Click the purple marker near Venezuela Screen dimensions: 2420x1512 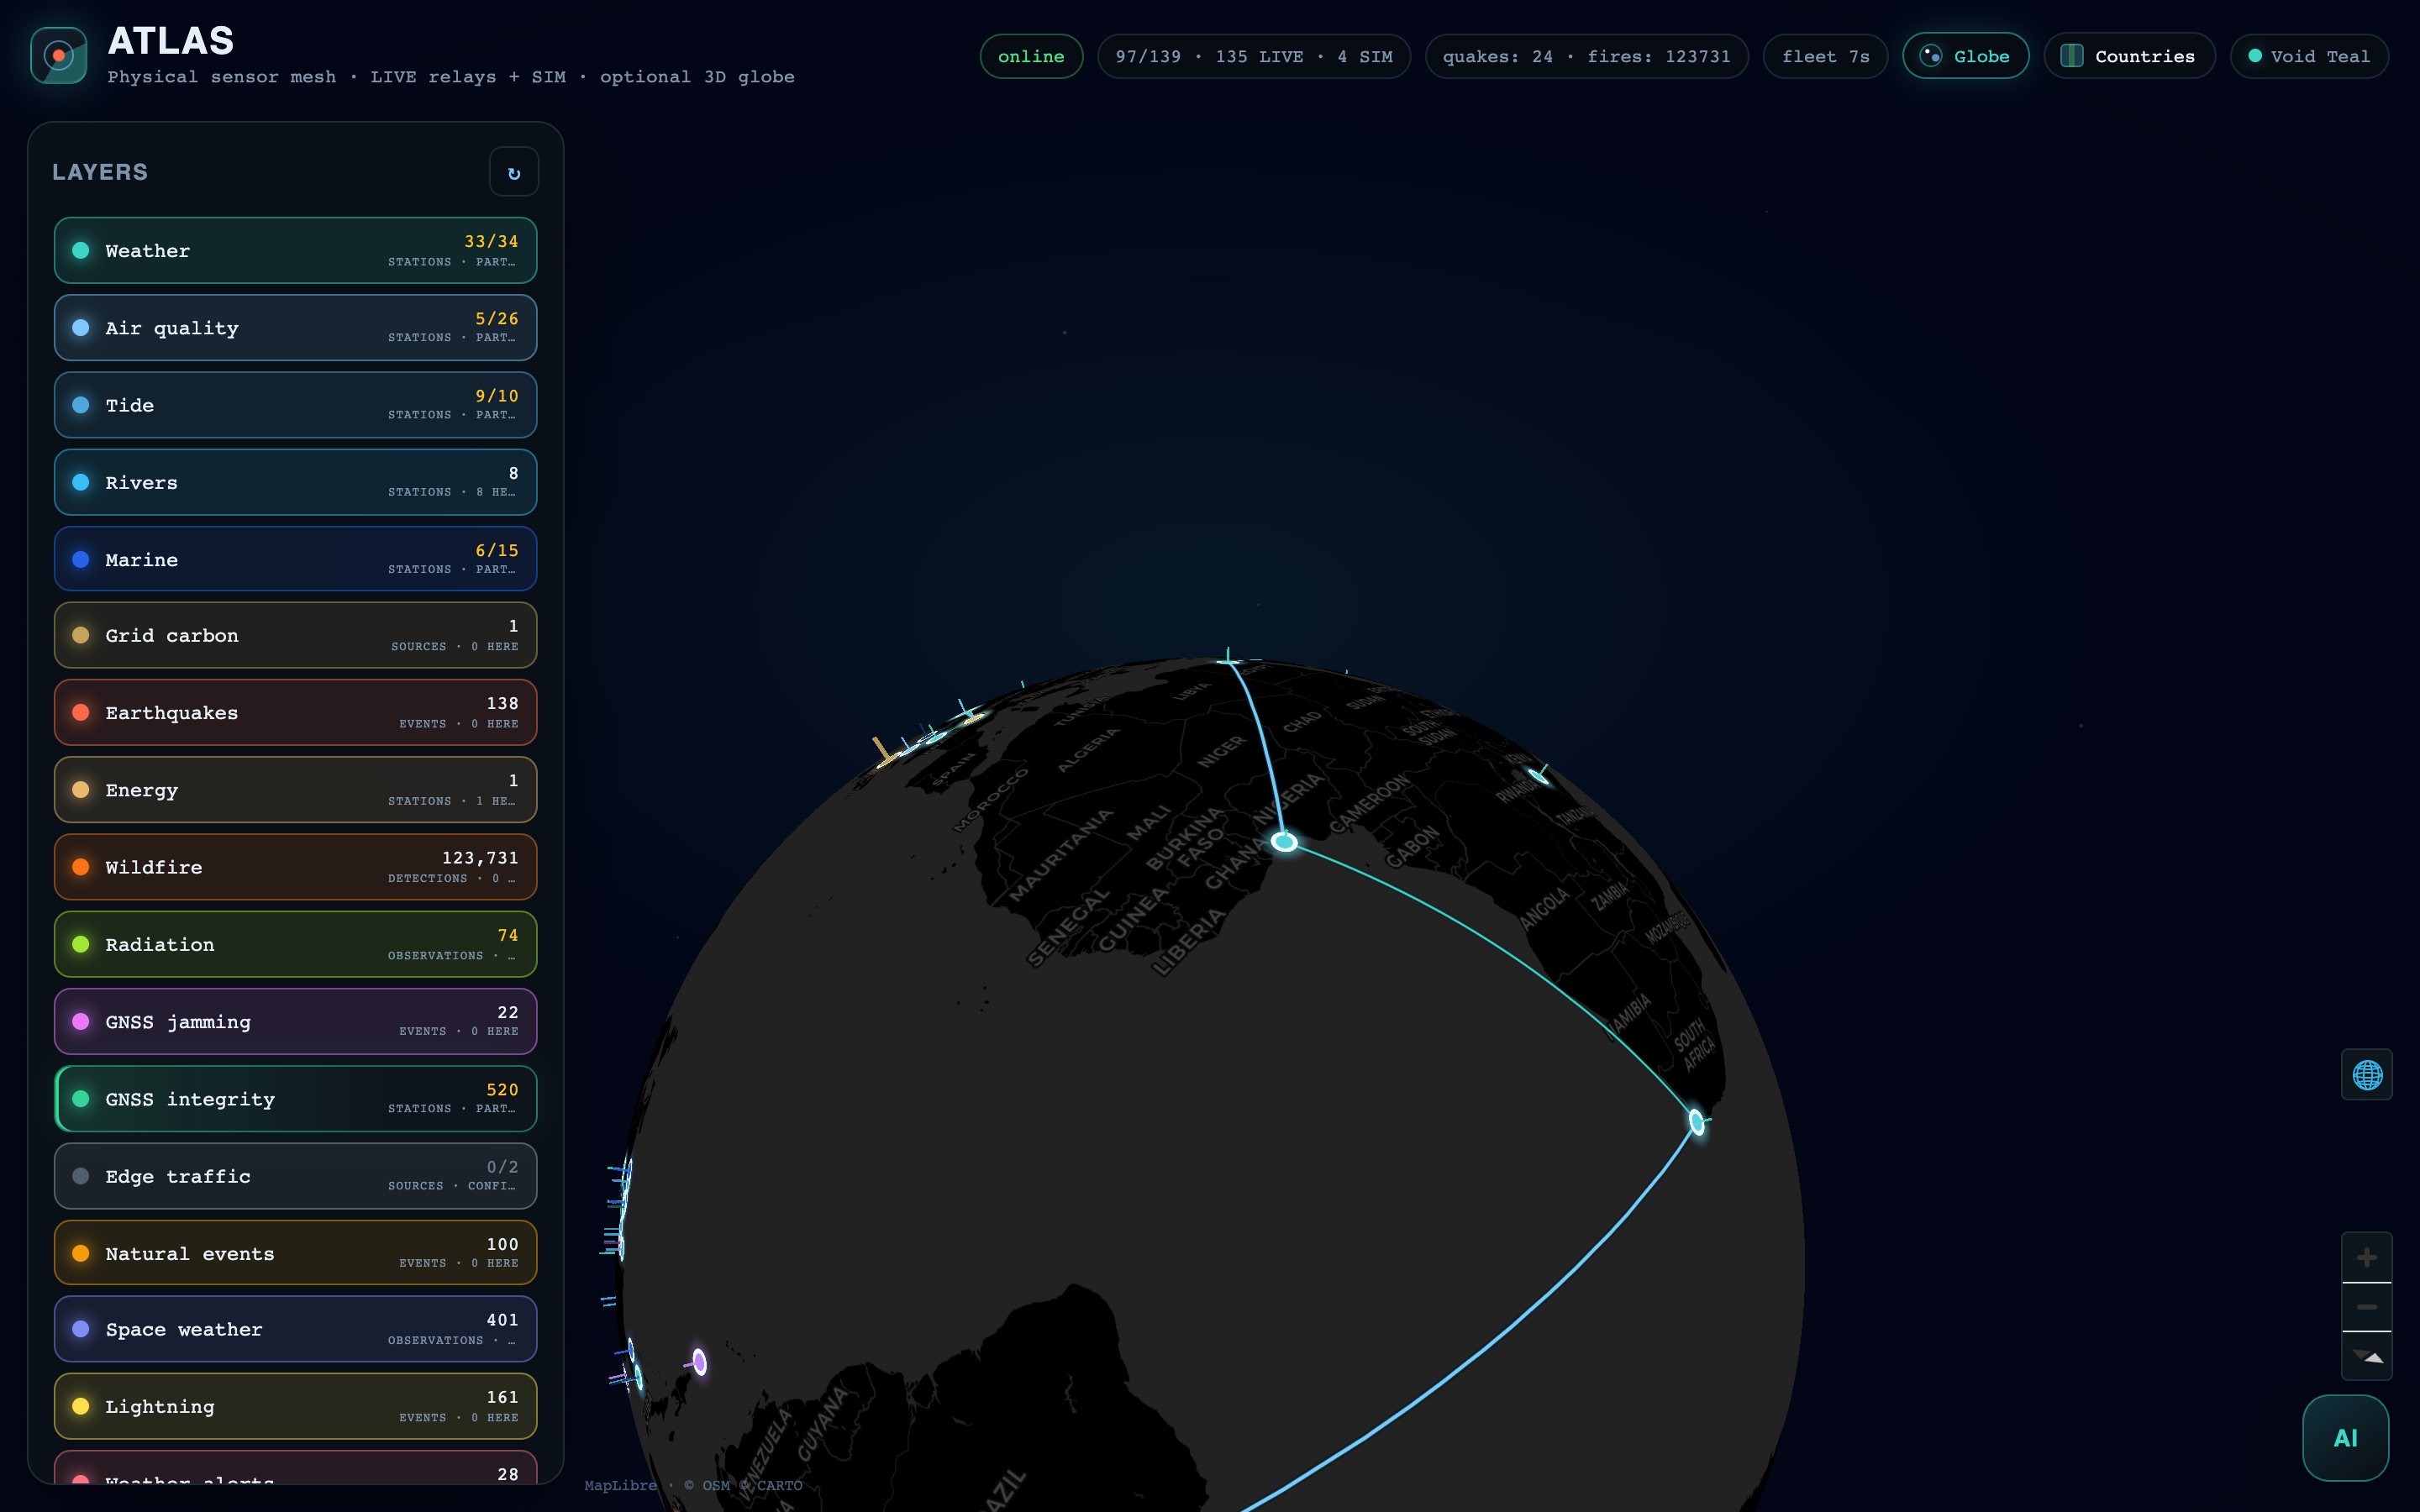coord(700,1362)
